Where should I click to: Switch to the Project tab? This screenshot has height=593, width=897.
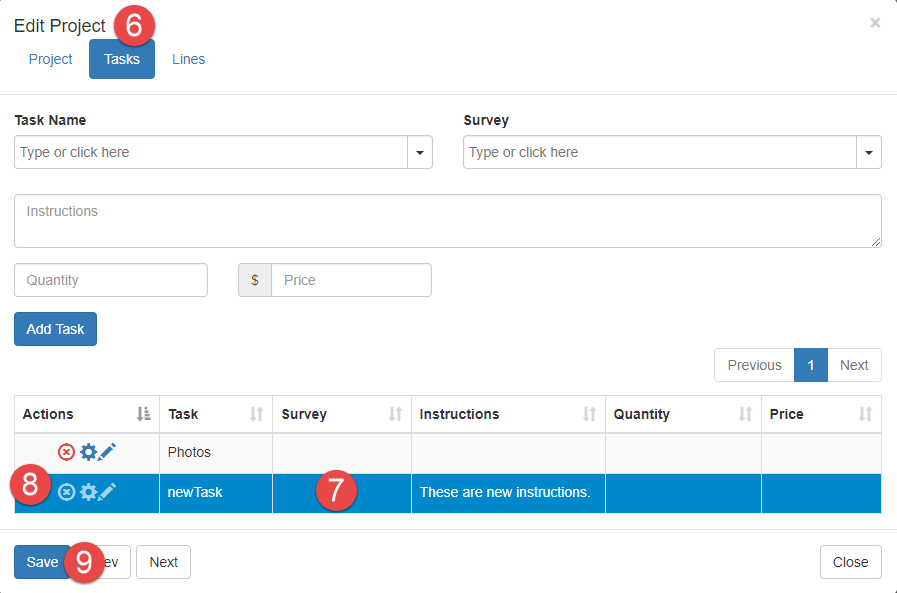click(50, 59)
